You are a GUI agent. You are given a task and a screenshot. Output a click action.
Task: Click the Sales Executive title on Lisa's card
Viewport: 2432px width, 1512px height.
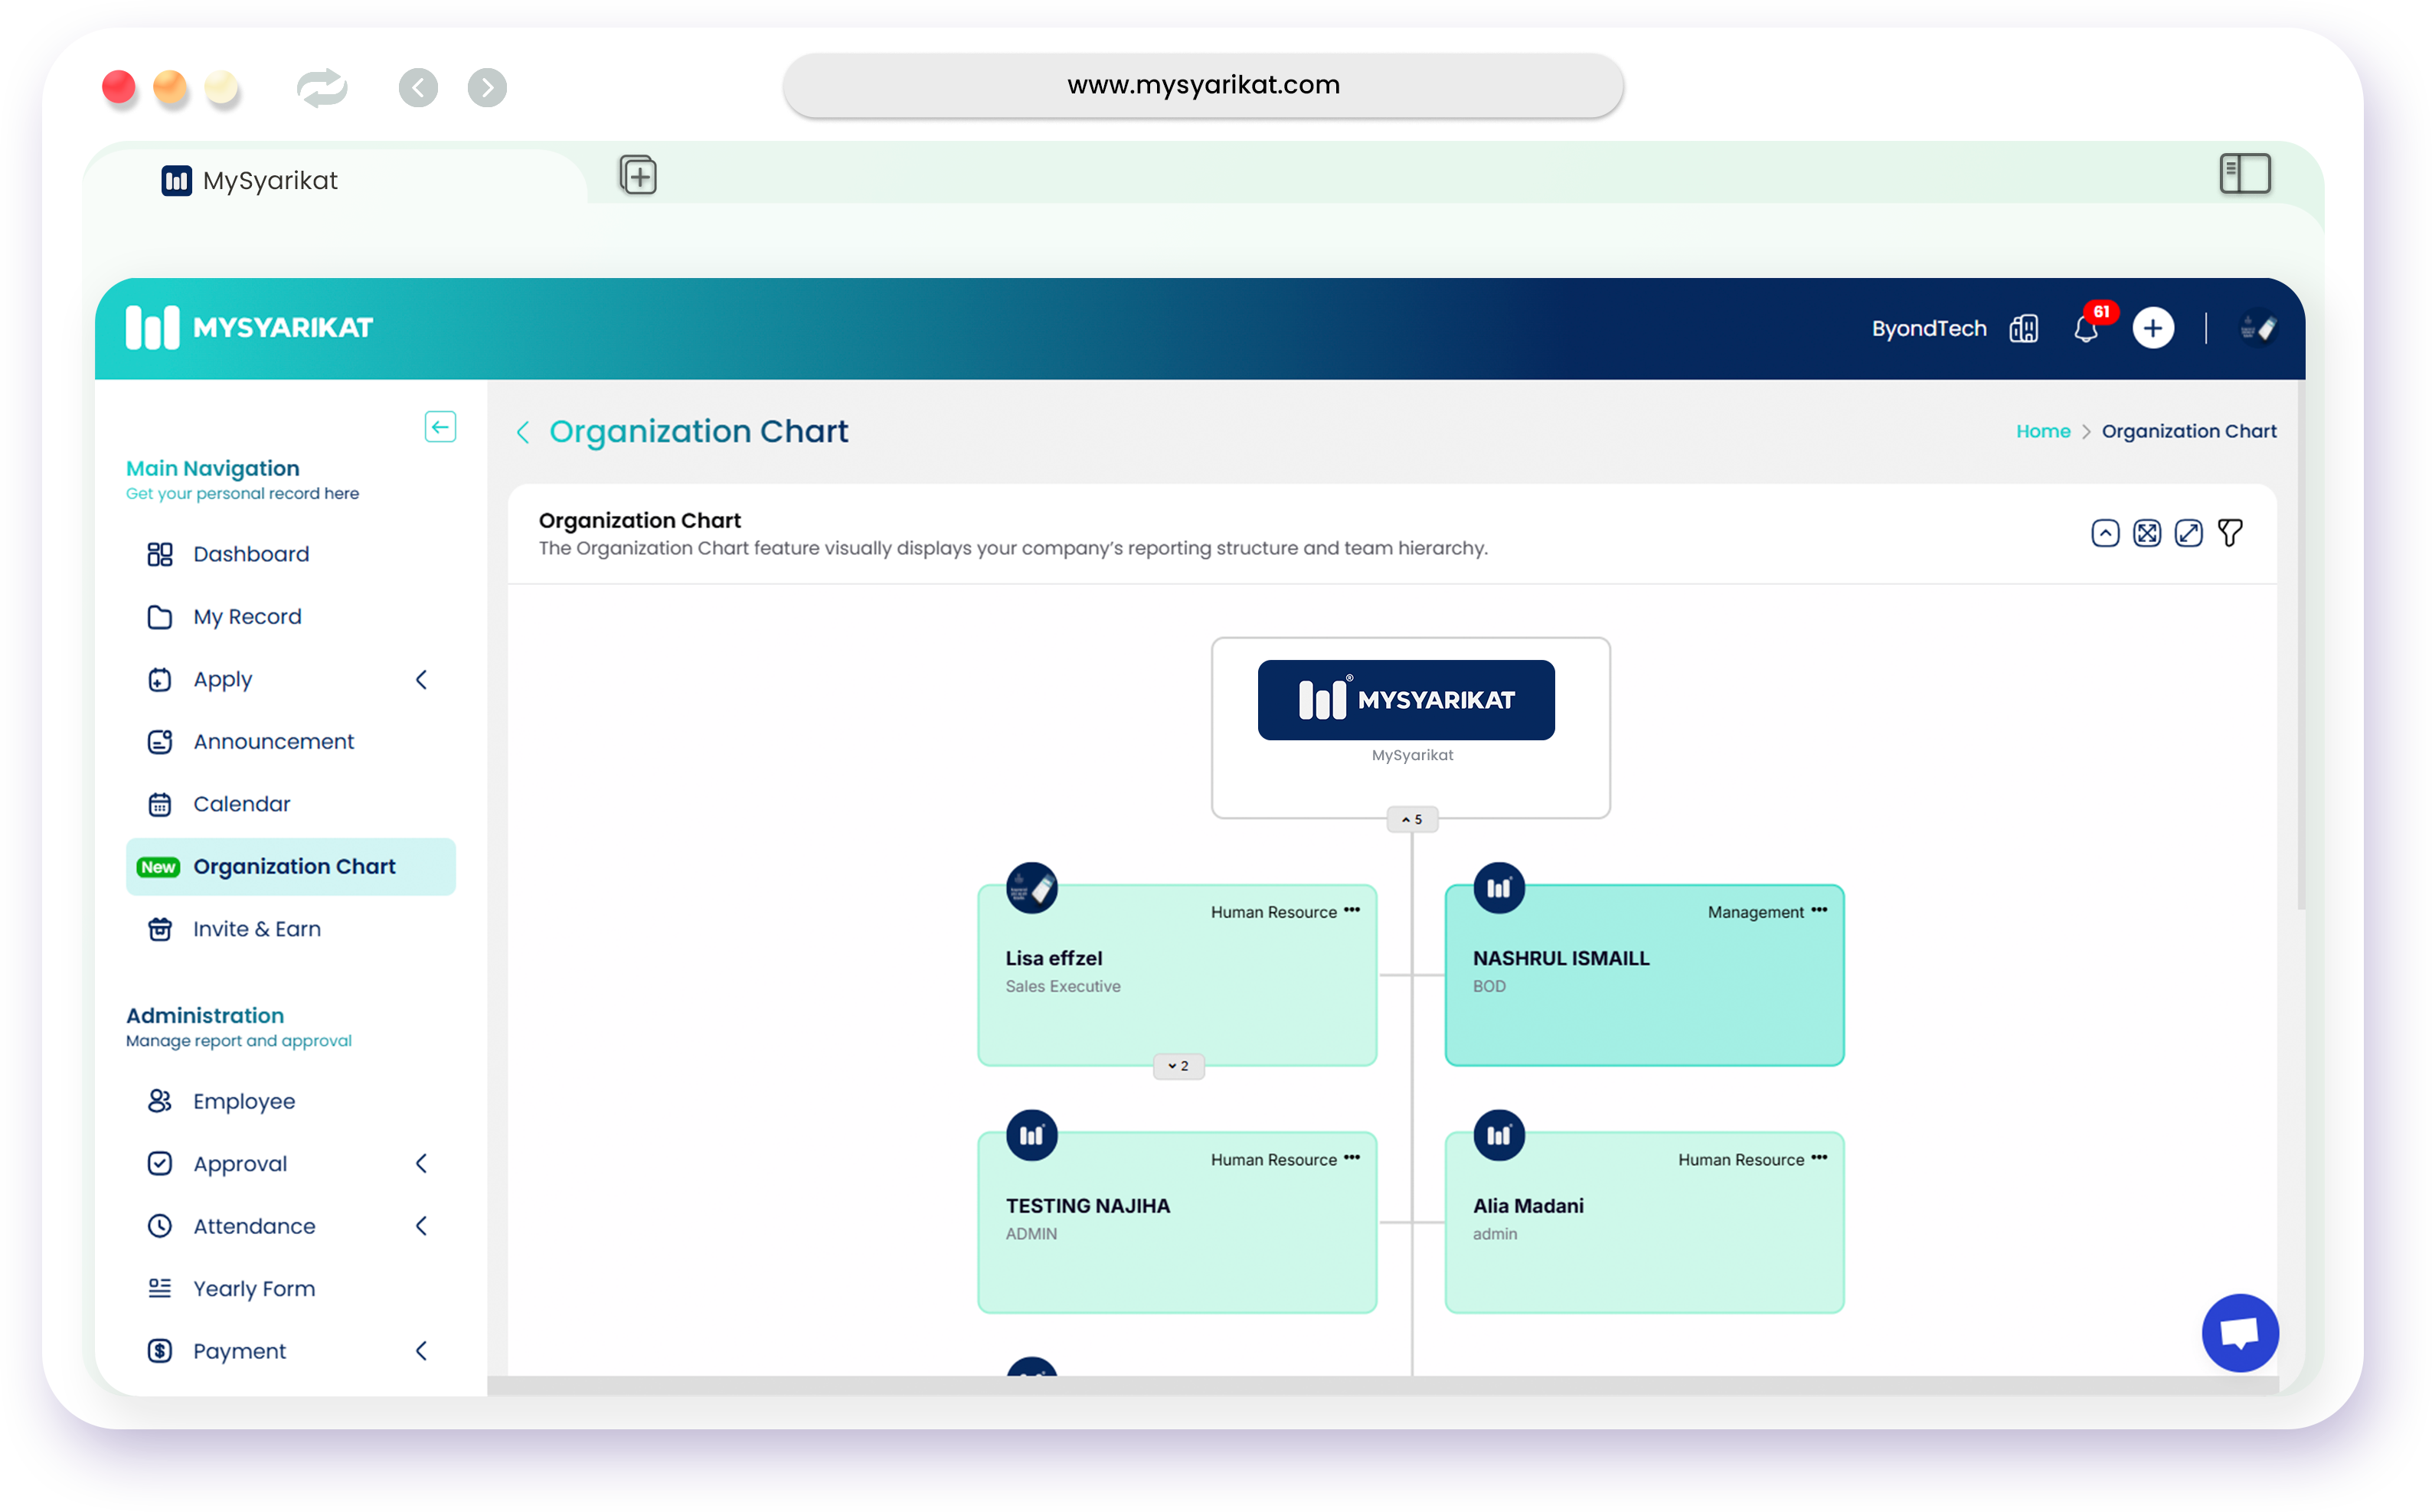pyautogui.click(x=1062, y=986)
